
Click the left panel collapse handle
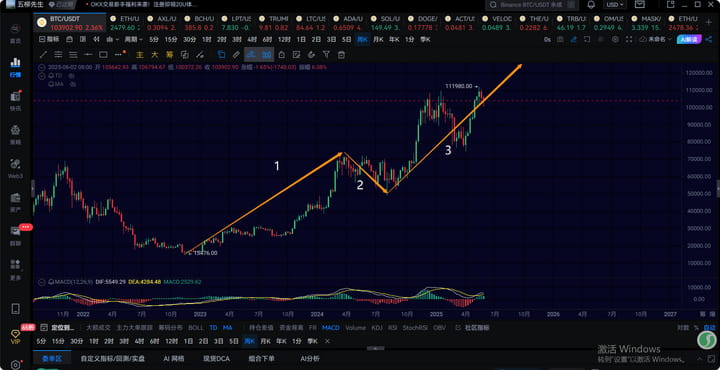[x=33, y=188]
